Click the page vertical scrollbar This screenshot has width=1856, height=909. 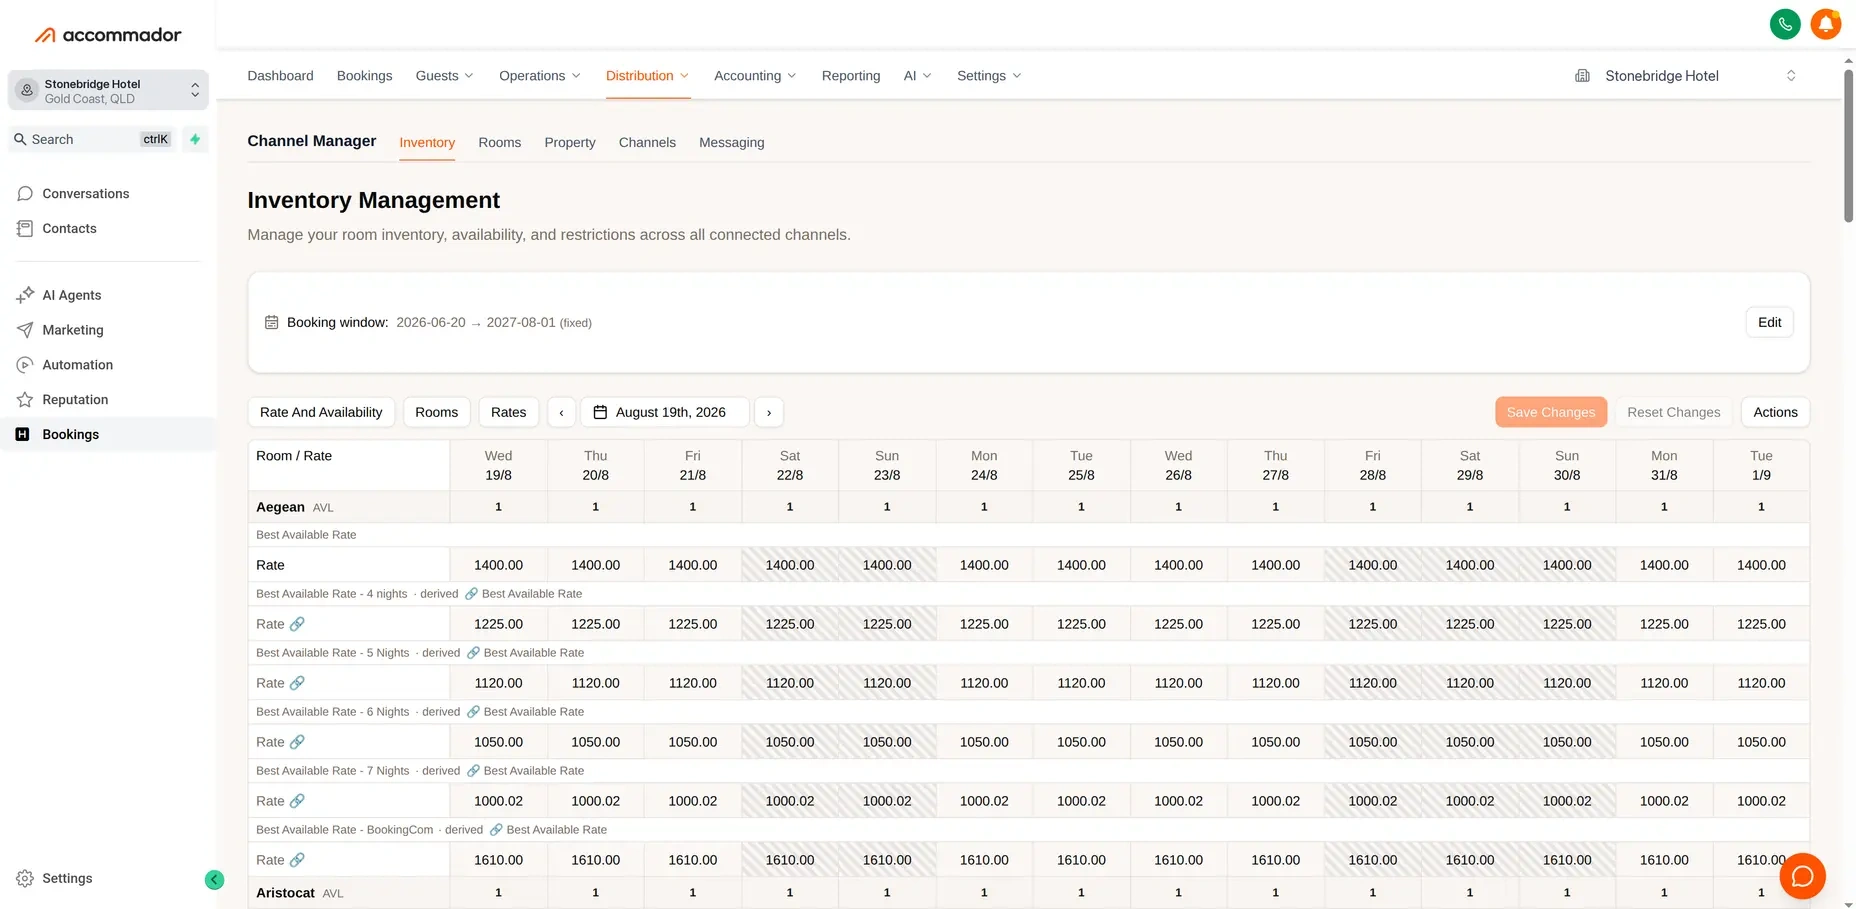coord(1848,145)
